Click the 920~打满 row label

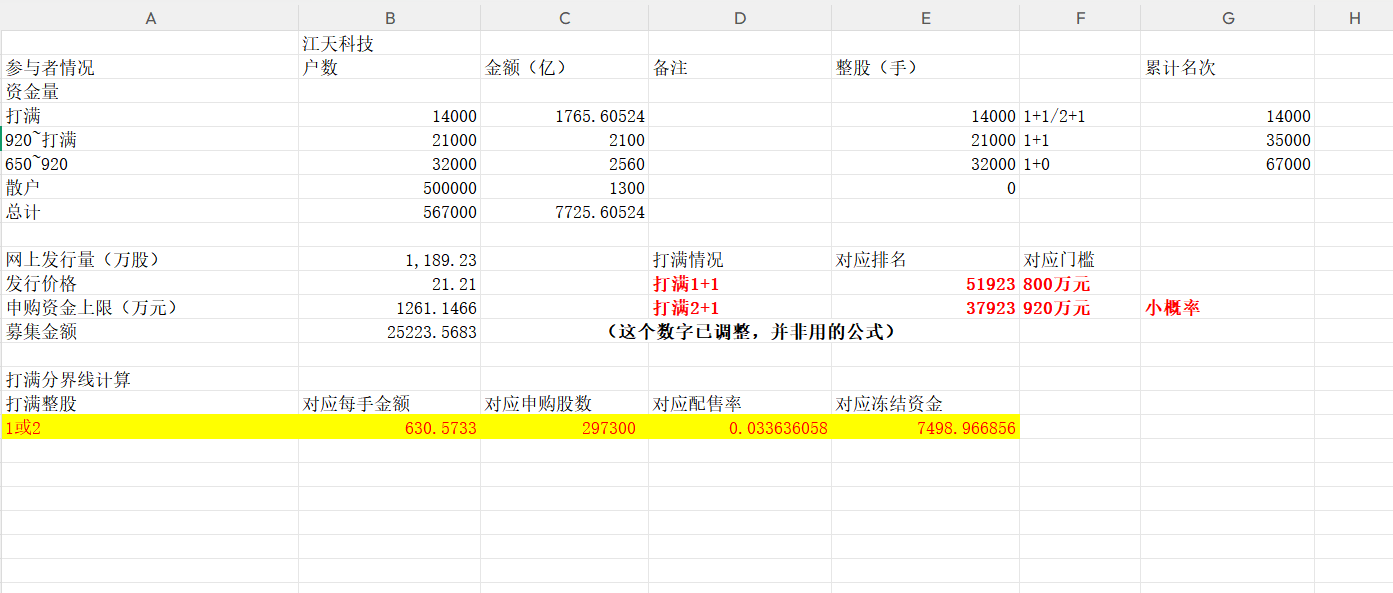click(x=150, y=140)
